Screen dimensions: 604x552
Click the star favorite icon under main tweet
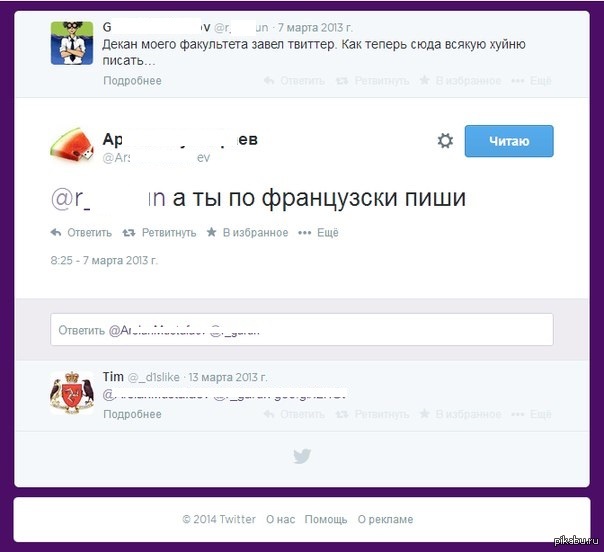pyautogui.click(x=211, y=232)
